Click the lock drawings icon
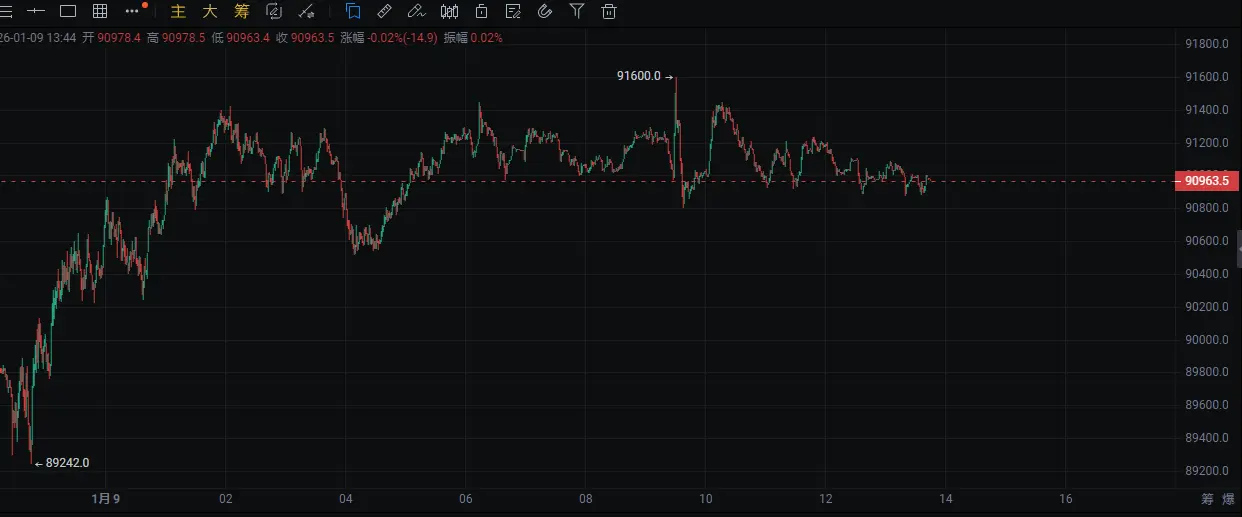 [x=481, y=12]
